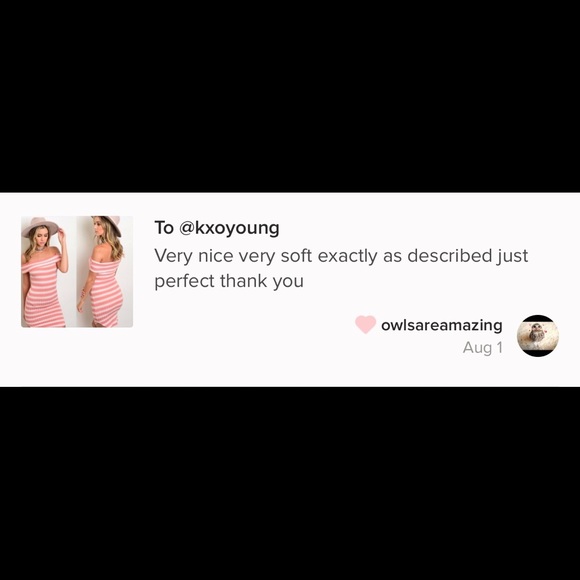This screenshot has width=580, height=580.
Task: Click the 'To' label before @kxoyoung
Action: pos(164,228)
